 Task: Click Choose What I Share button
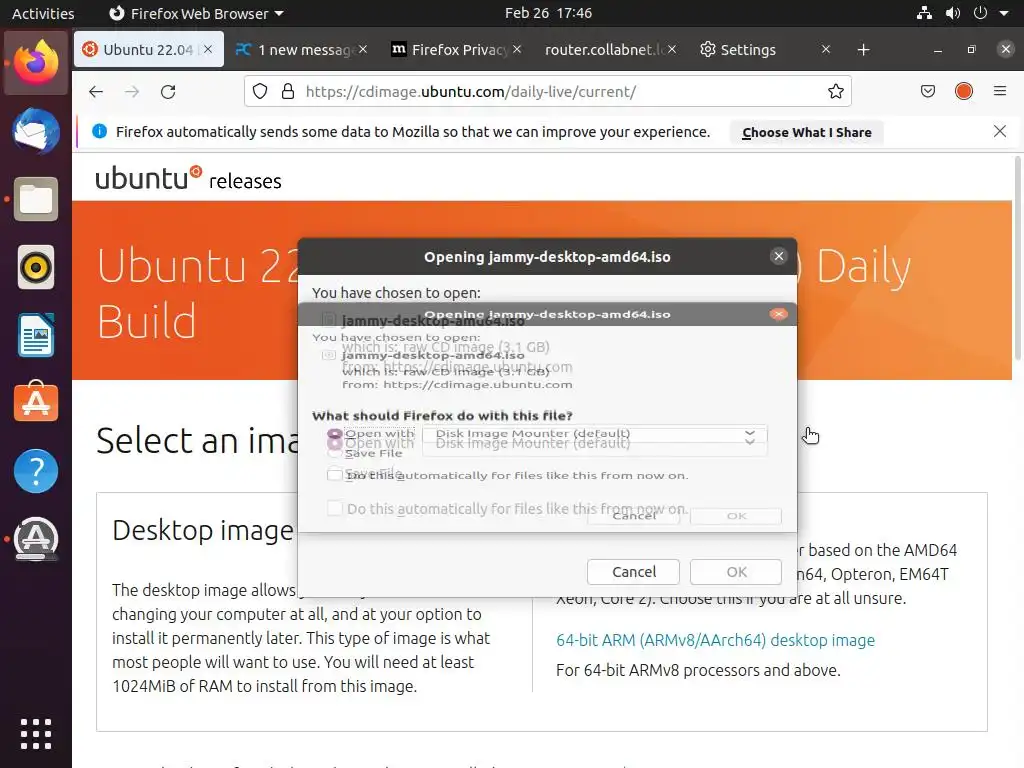807,133
